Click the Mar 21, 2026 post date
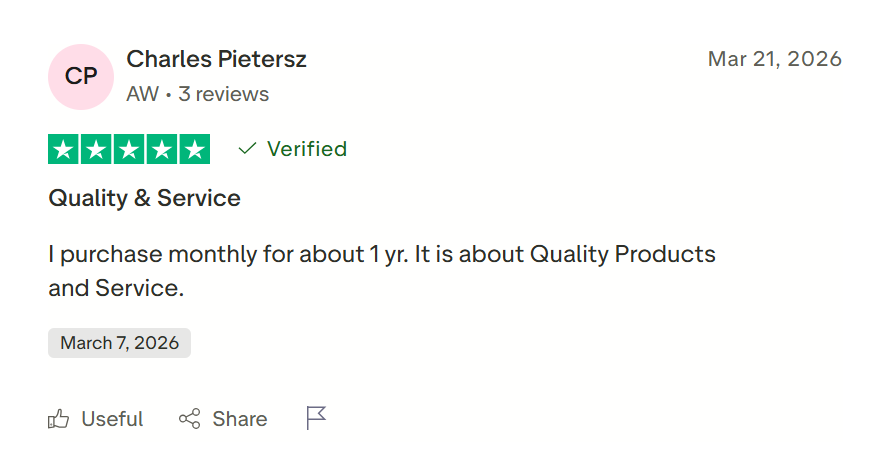894x457 pixels. (x=774, y=59)
